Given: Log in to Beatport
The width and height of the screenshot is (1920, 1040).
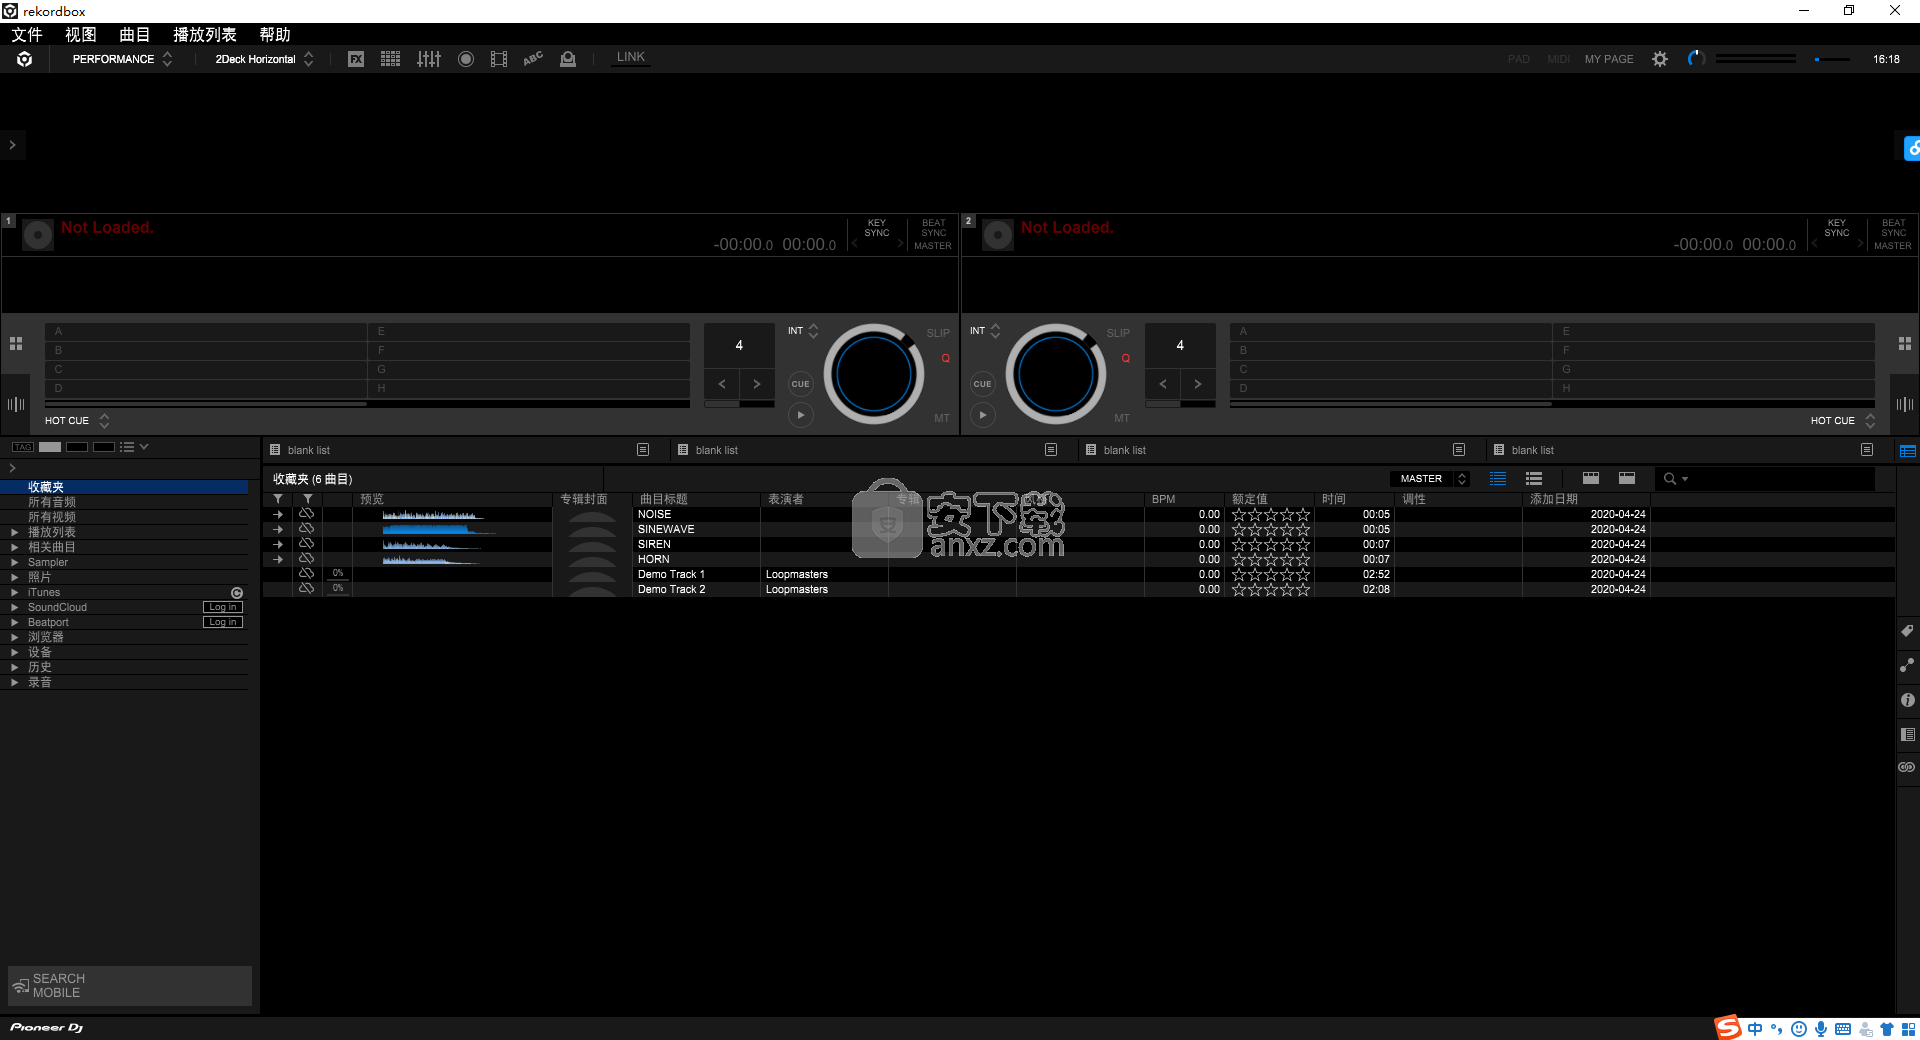Looking at the screenshot, I should (x=223, y=623).
